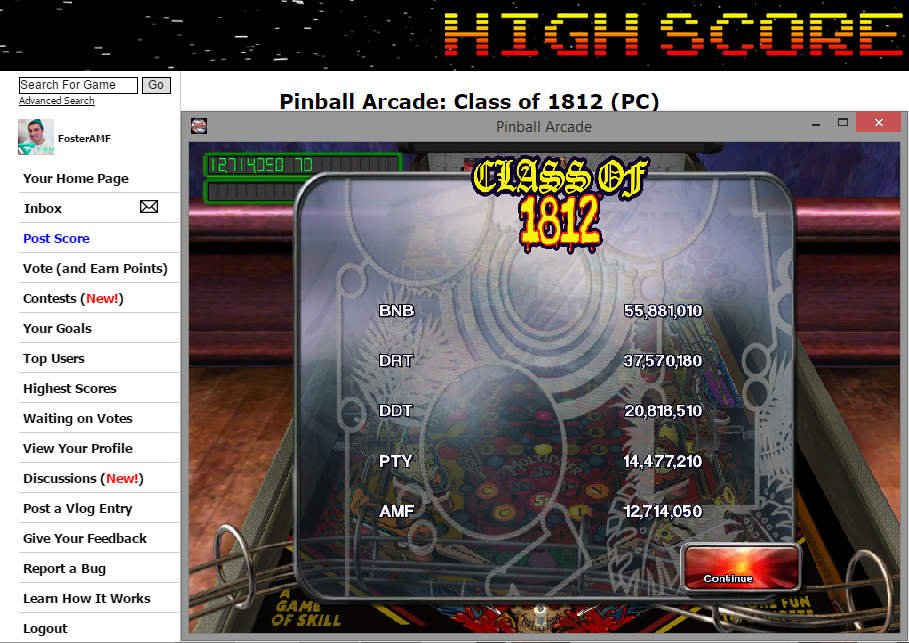
Task: Click the score 20,818,510
Action: click(x=663, y=411)
